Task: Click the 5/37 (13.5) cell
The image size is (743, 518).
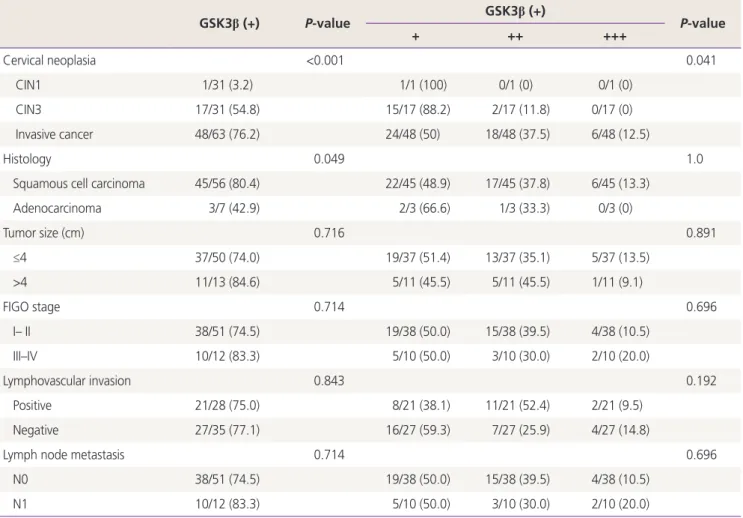Action: tap(620, 258)
